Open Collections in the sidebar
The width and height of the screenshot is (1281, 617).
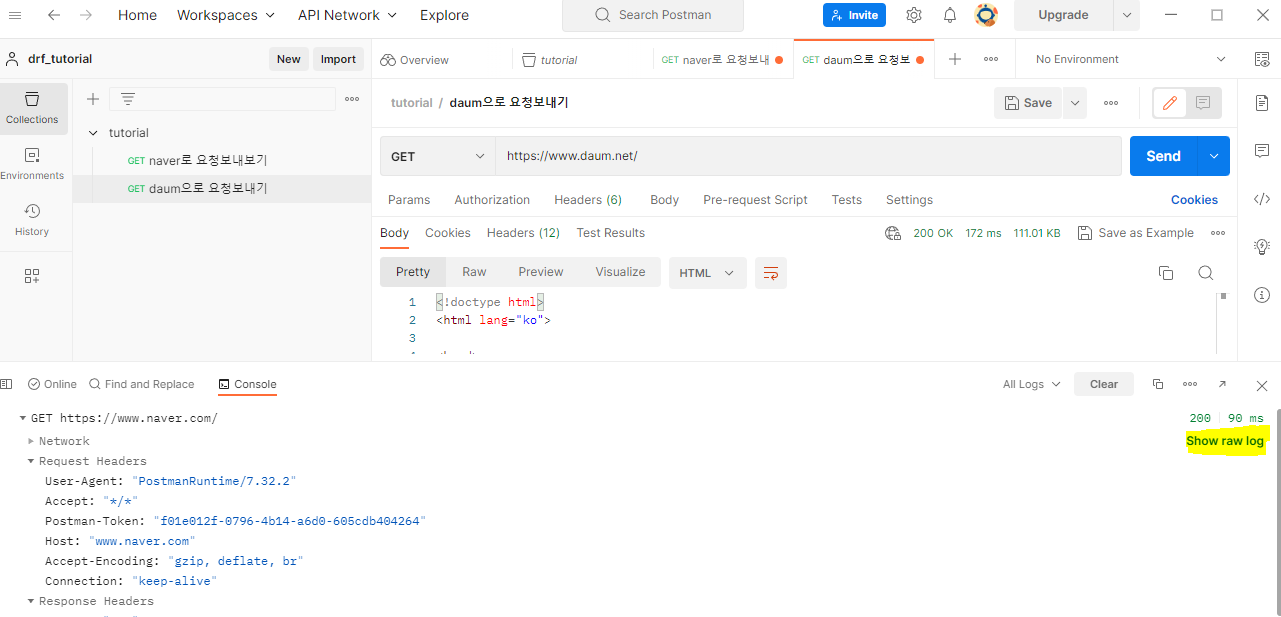click(x=32, y=108)
